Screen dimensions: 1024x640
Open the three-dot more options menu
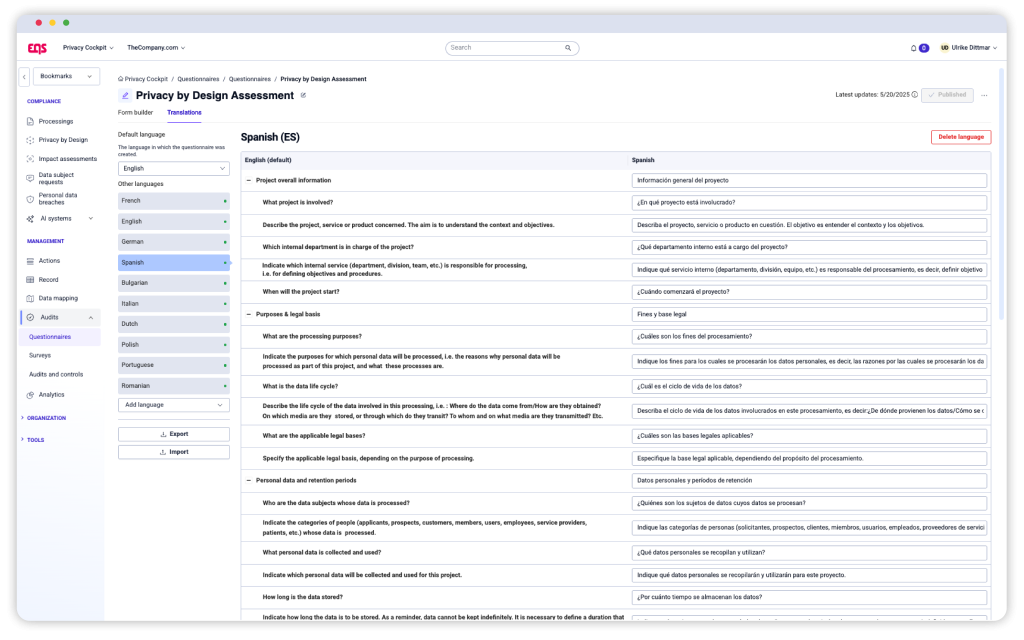984,95
